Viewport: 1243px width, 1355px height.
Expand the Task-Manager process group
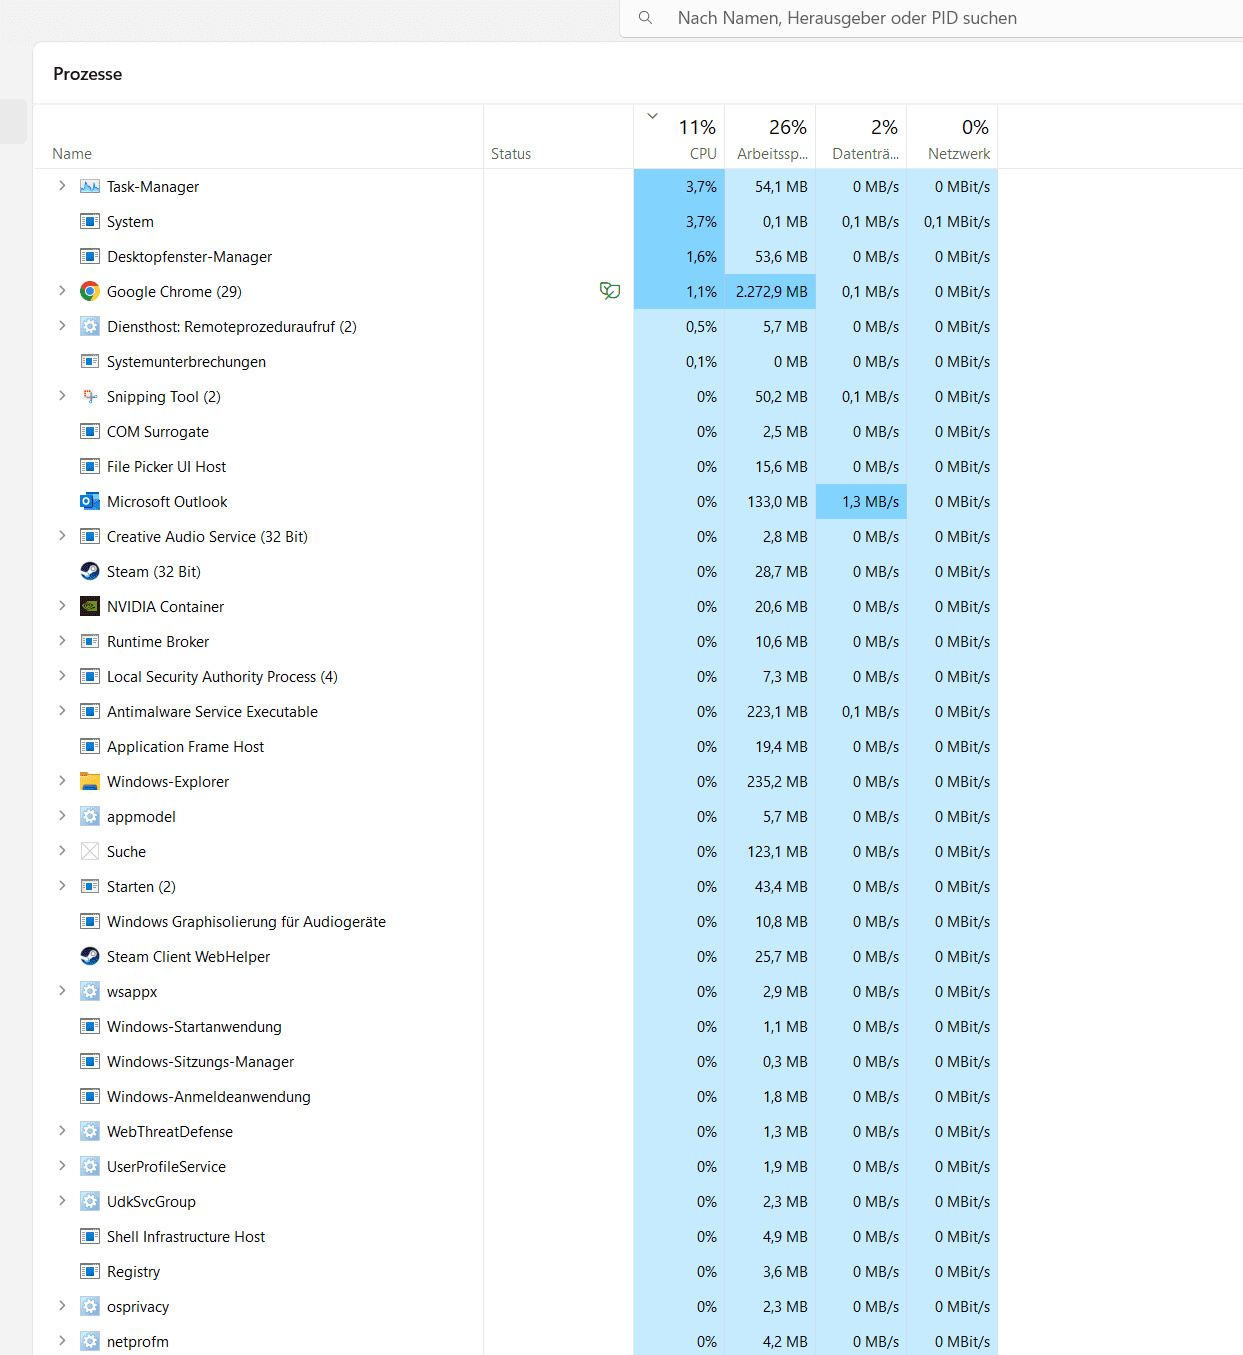tap(62, 186)
